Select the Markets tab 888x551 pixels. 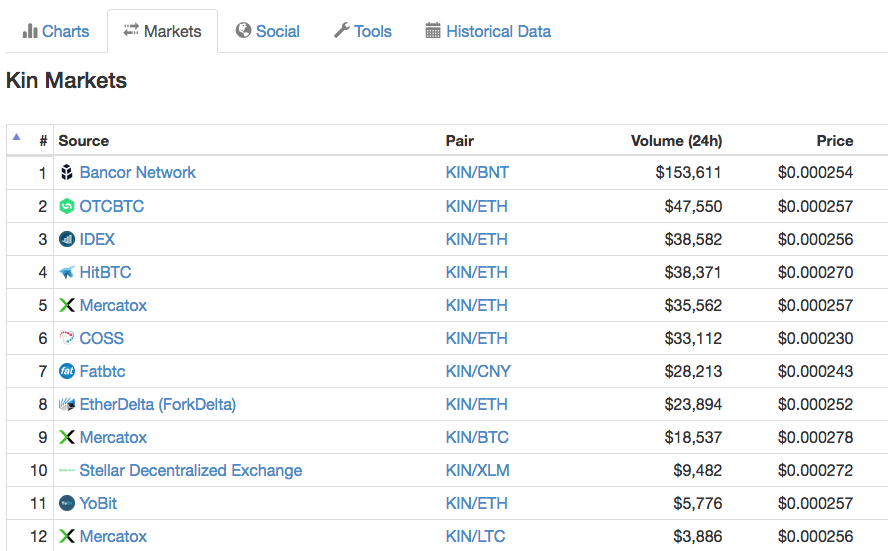coord(163,31)
